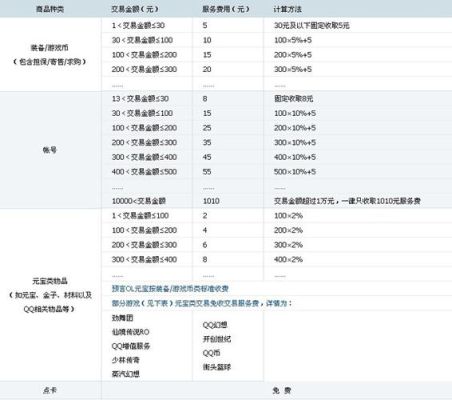Select the '200×10%+5' formula cell
The image size is (452, 400).
295,128
